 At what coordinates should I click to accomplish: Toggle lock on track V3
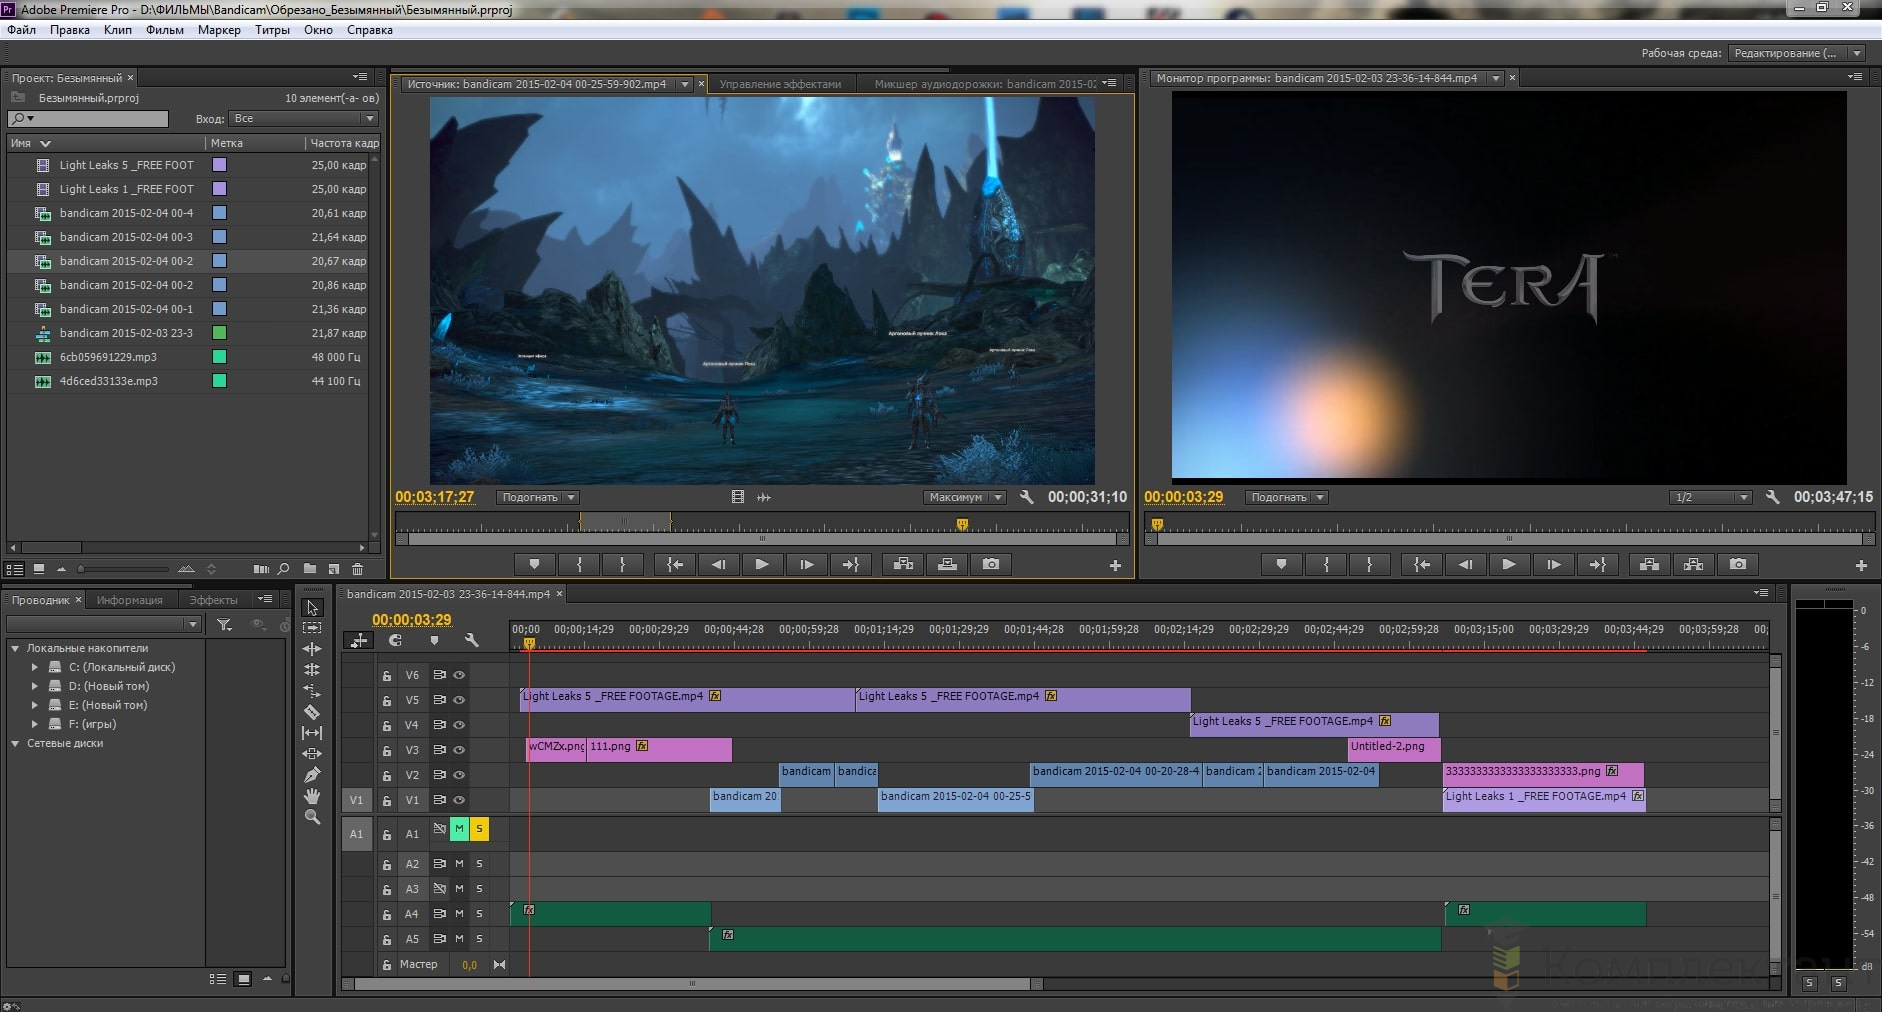coord(387,751)
